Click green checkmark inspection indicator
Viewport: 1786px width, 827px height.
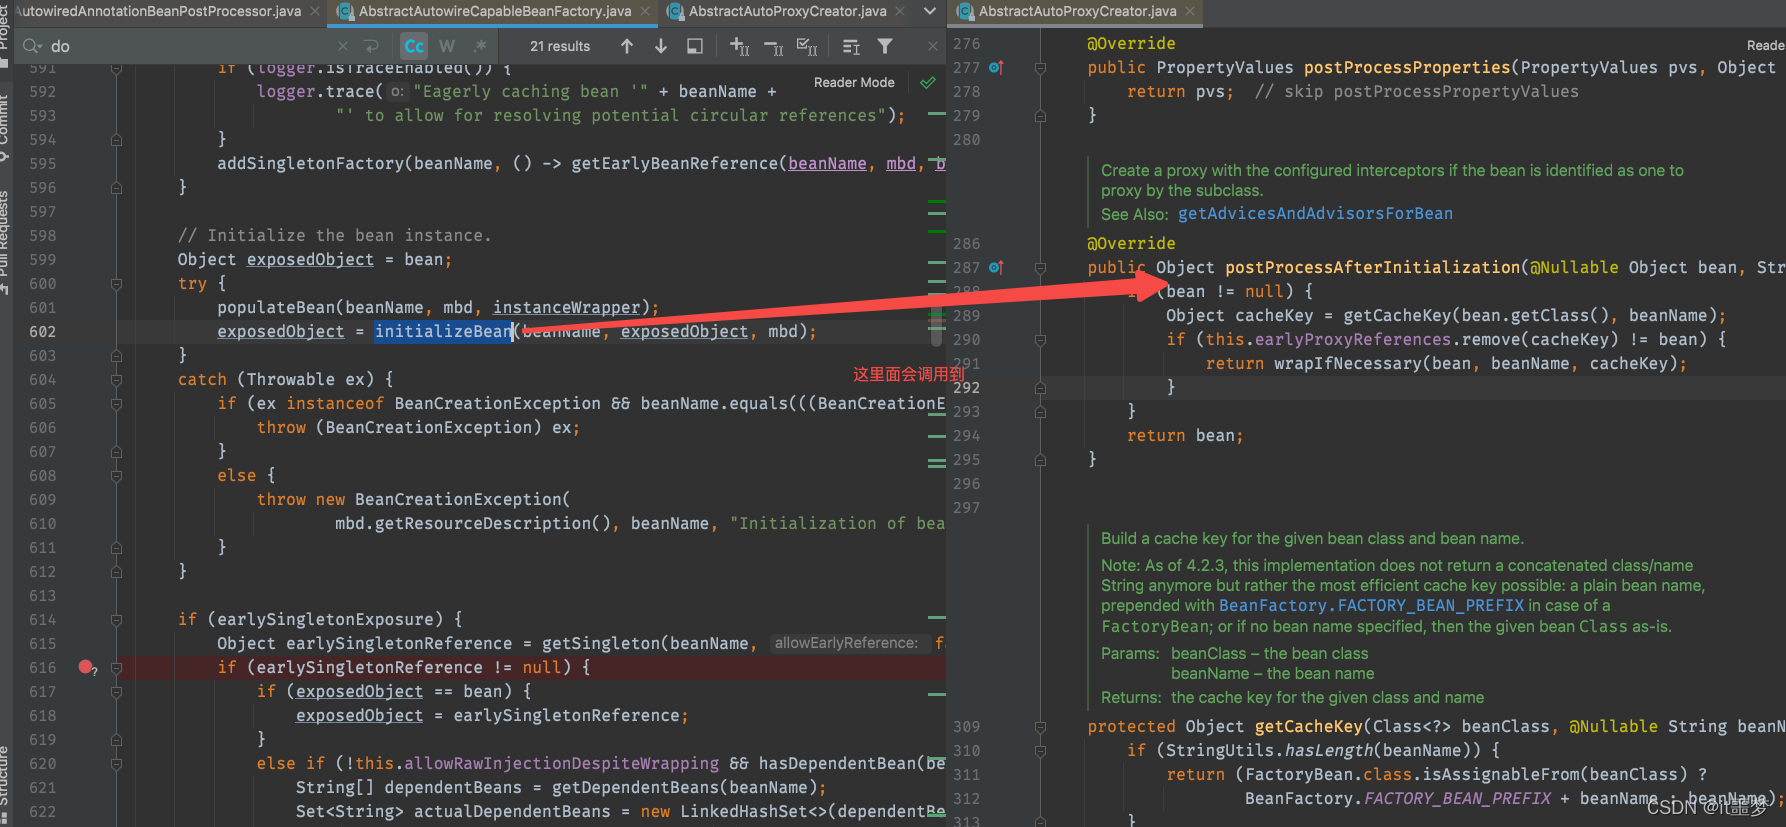point(928,82)
